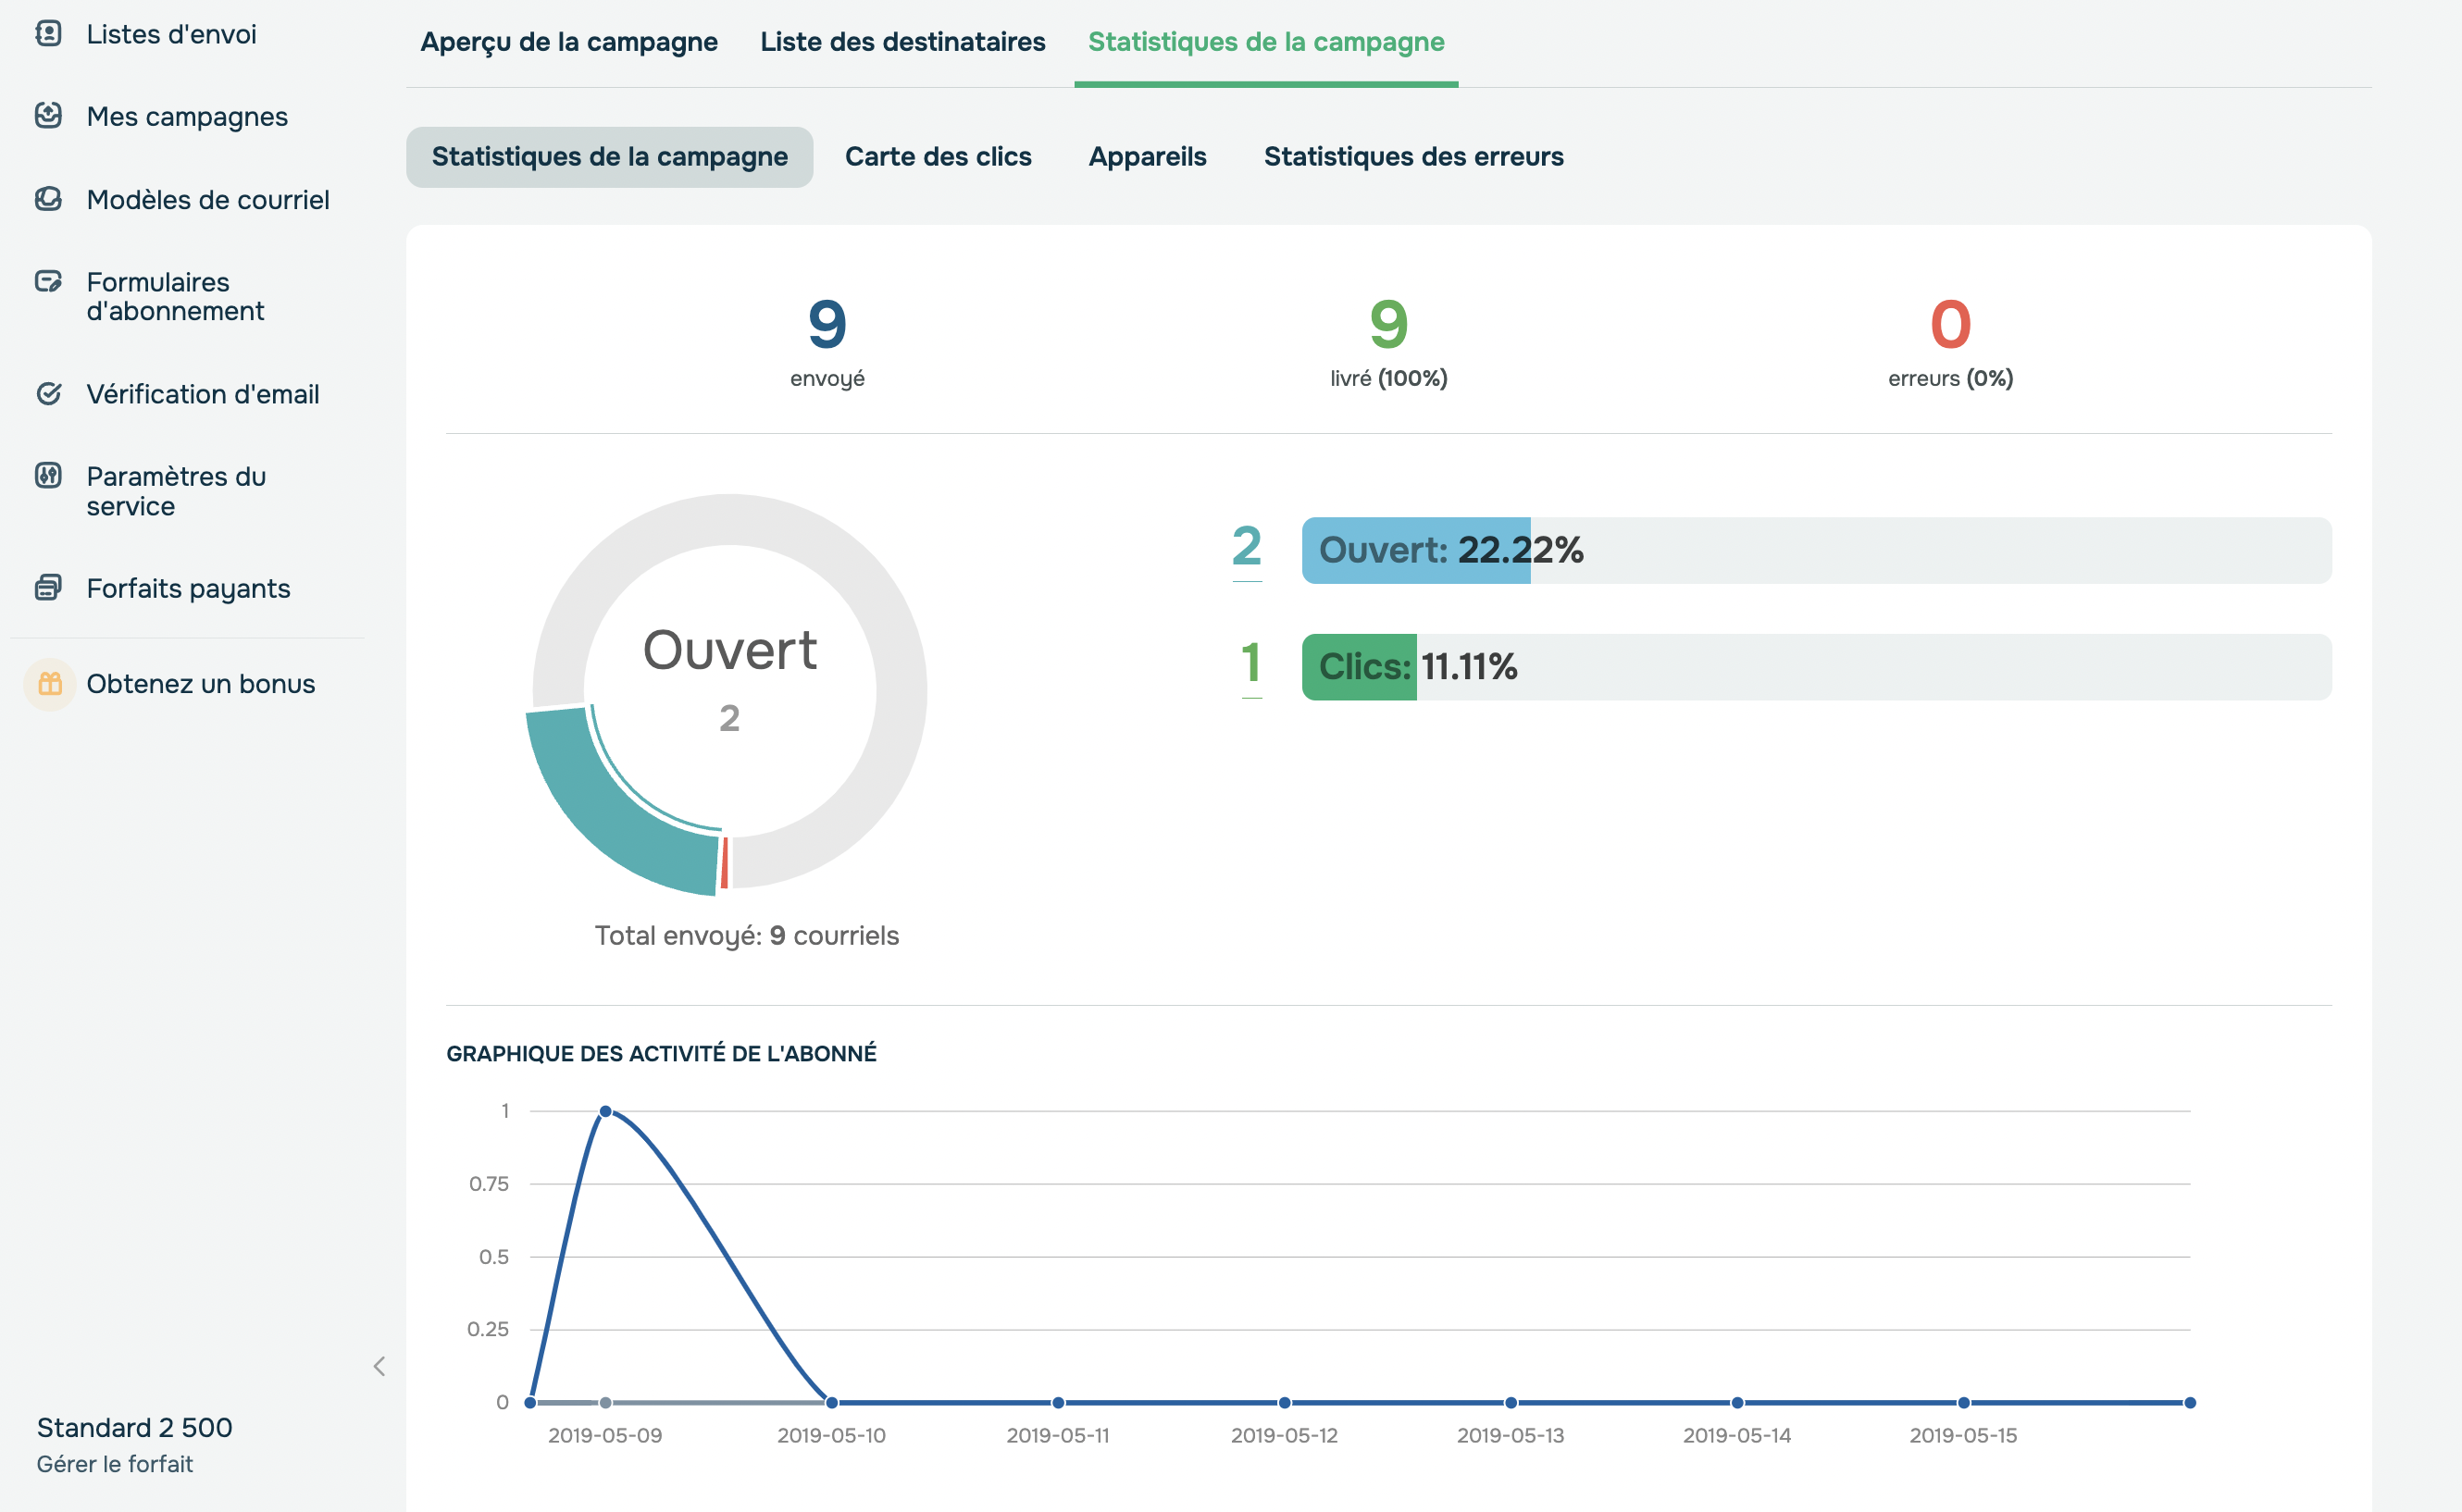Show the Appareils sub-tab

pyautogui.click(x=1147, y=157)
